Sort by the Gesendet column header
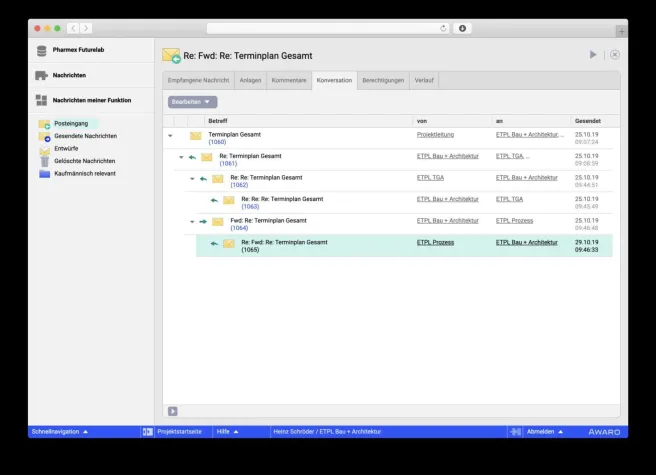This screenshot has width=656, height=475. coord(588,121)
